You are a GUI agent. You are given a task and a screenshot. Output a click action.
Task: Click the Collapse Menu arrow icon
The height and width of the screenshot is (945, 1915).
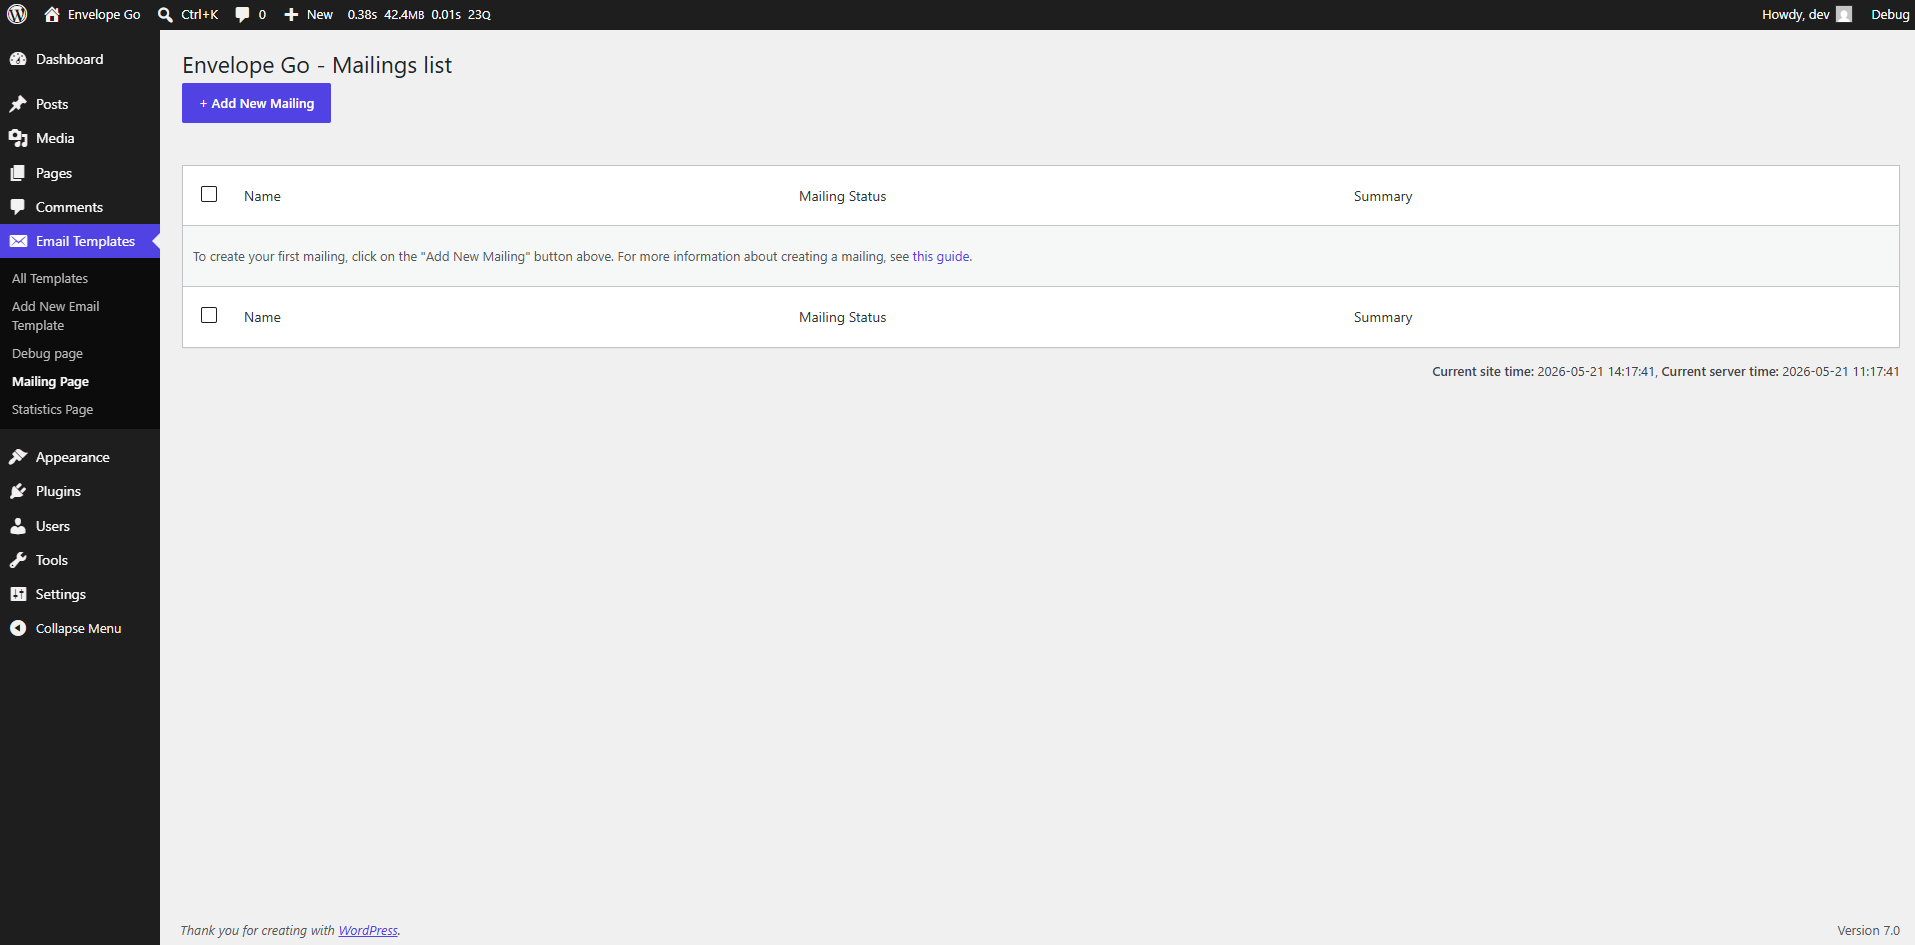(18, 628)
